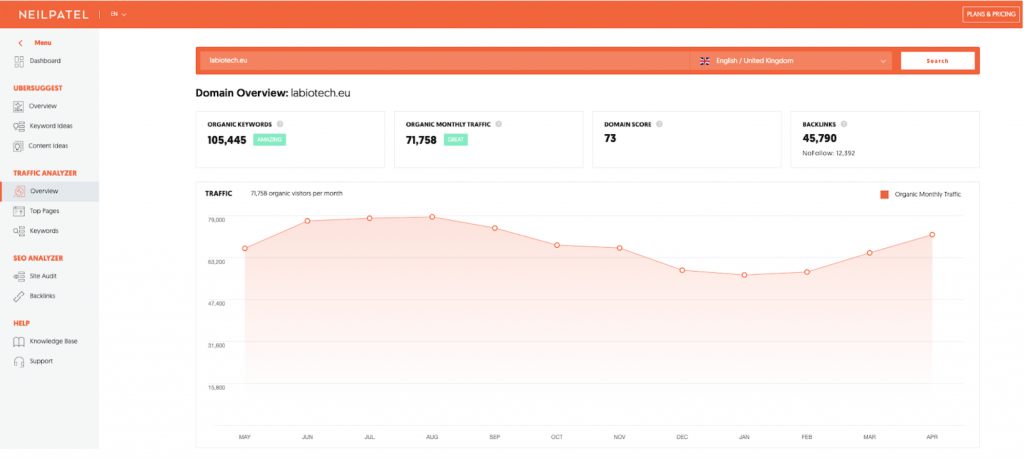The width and height of the screenshot is (1024, 458).
Task: Click the domain input showing labiotech.eu
Action: click(x=444, y=61)
